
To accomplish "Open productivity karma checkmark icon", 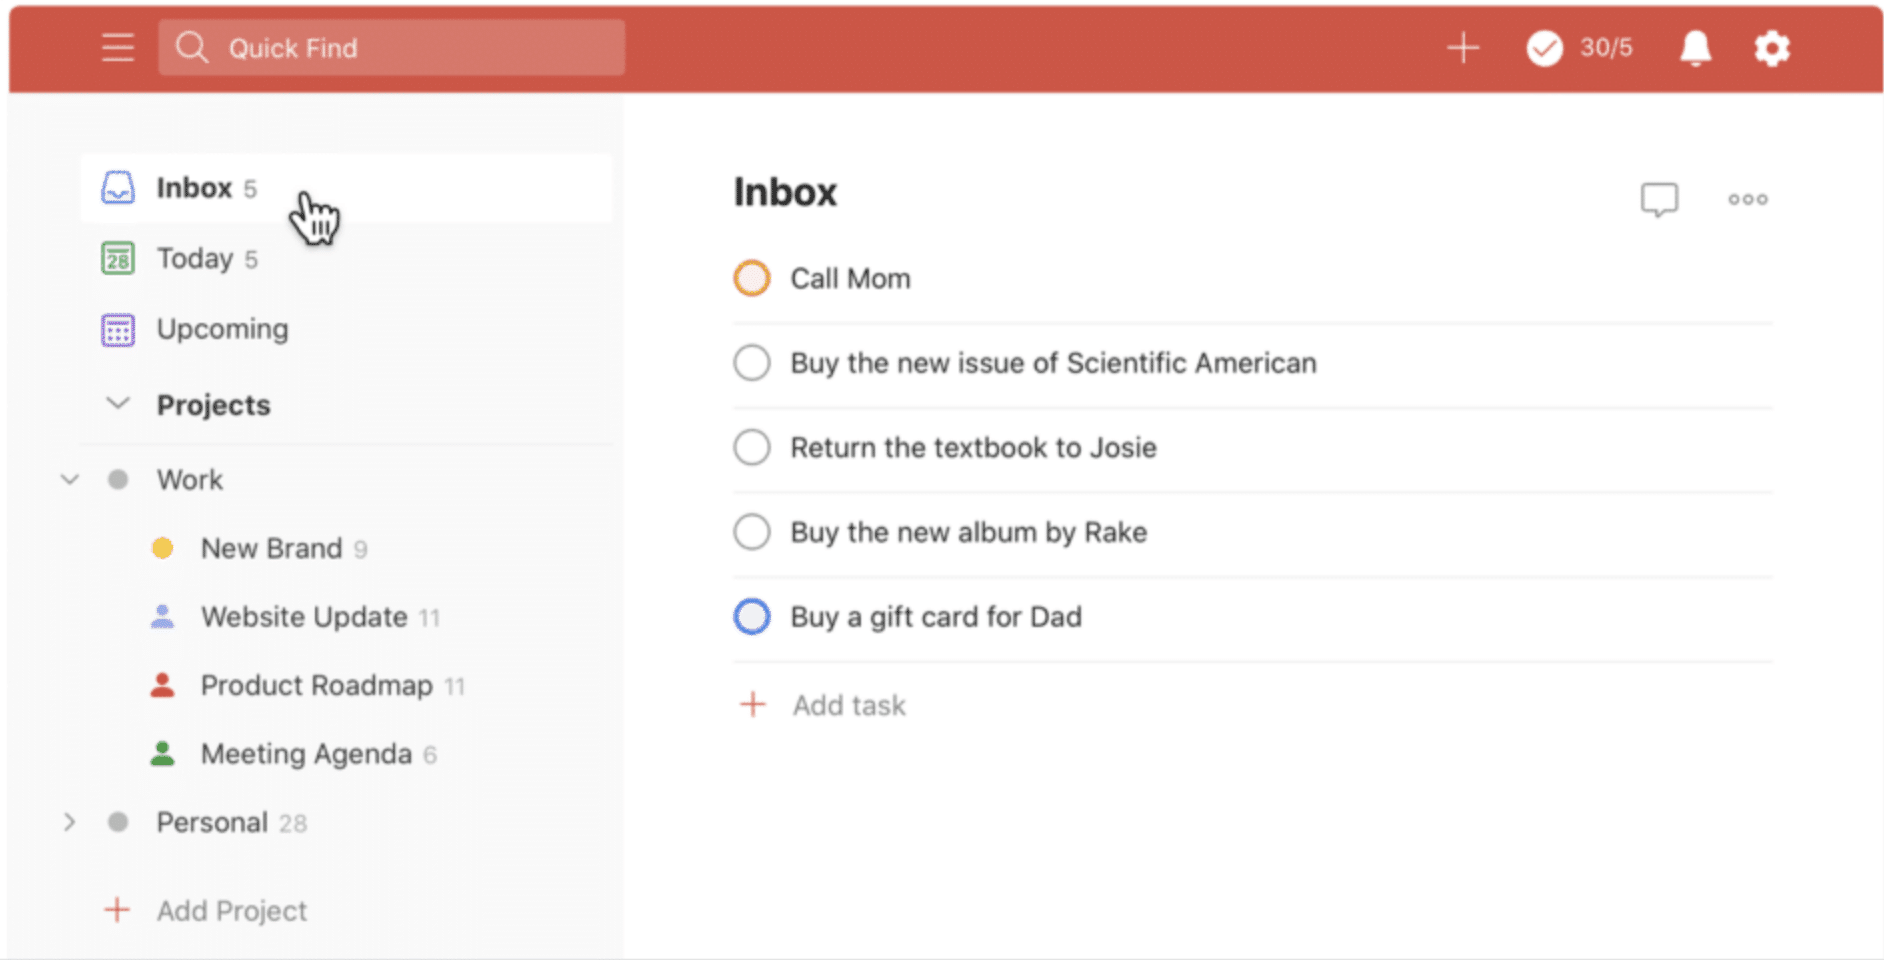I will (x=1544, y=48).
